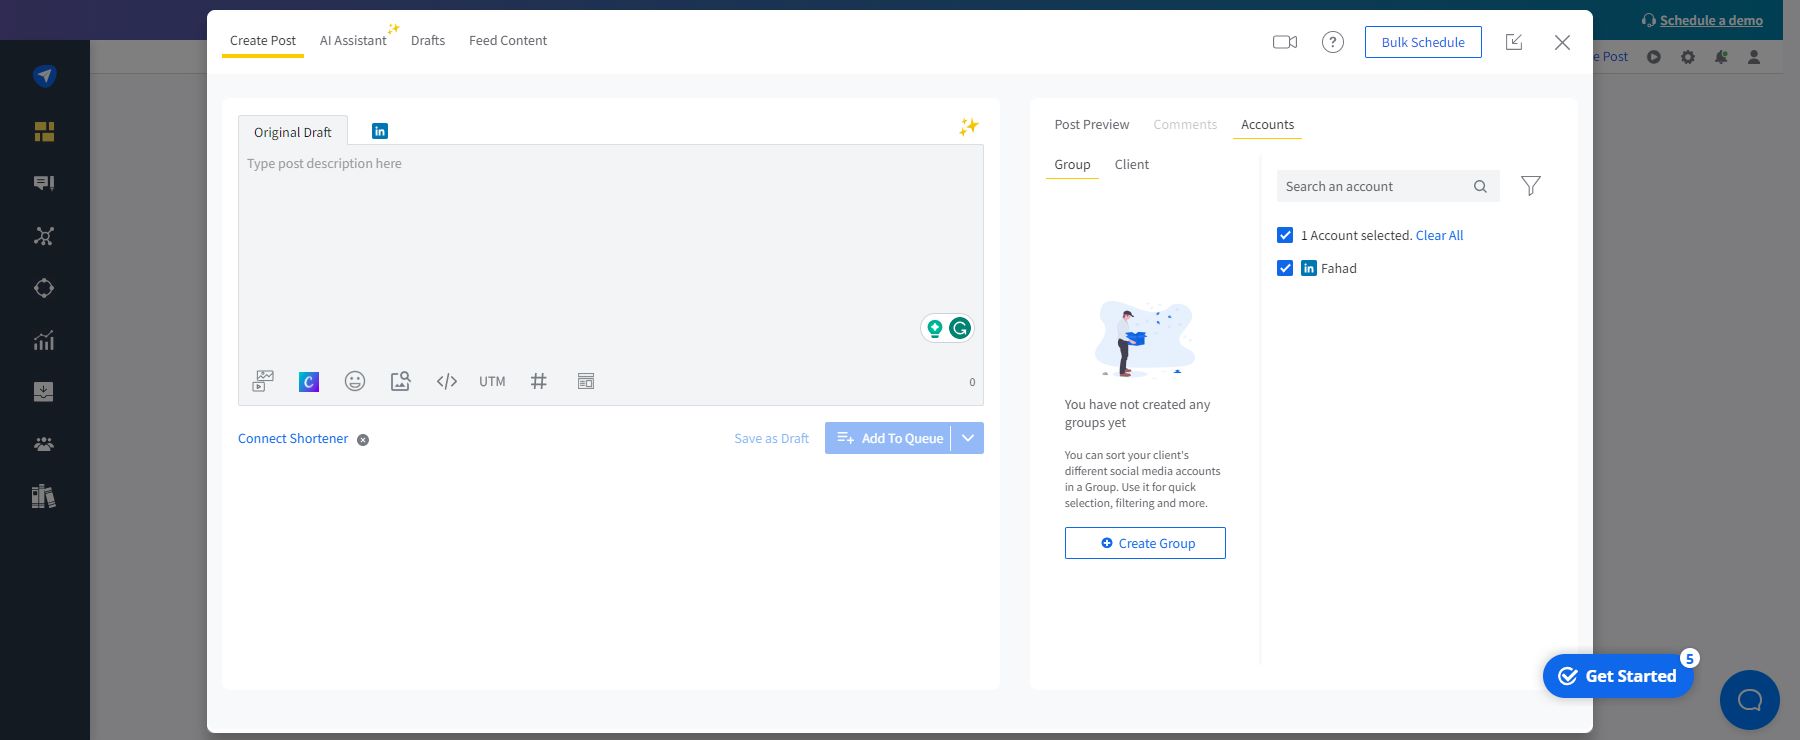Open the yellow dashboard grid icon
Image resolution: width=1800 pixels, height=740 pixels.
click(x=44, y=132)
